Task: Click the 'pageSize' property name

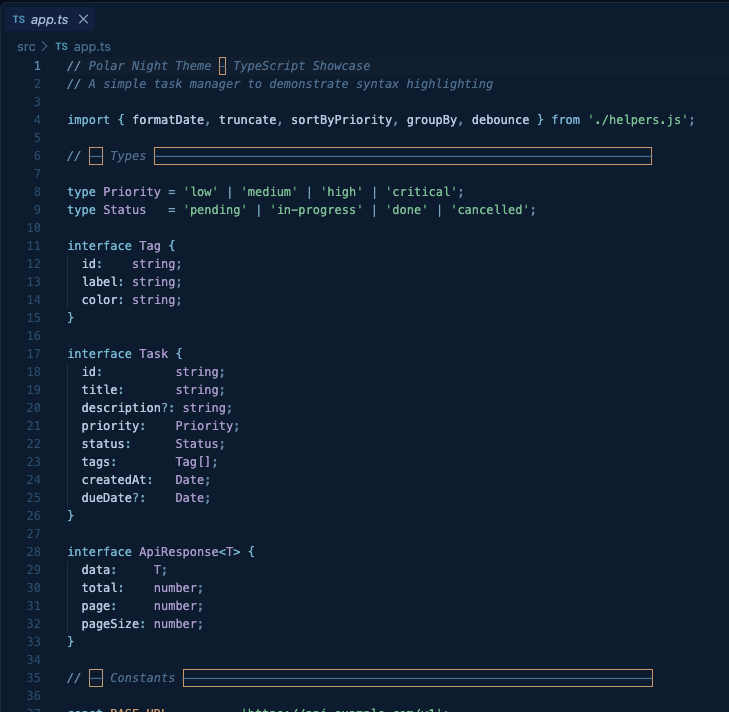Action: coord(110,624)
